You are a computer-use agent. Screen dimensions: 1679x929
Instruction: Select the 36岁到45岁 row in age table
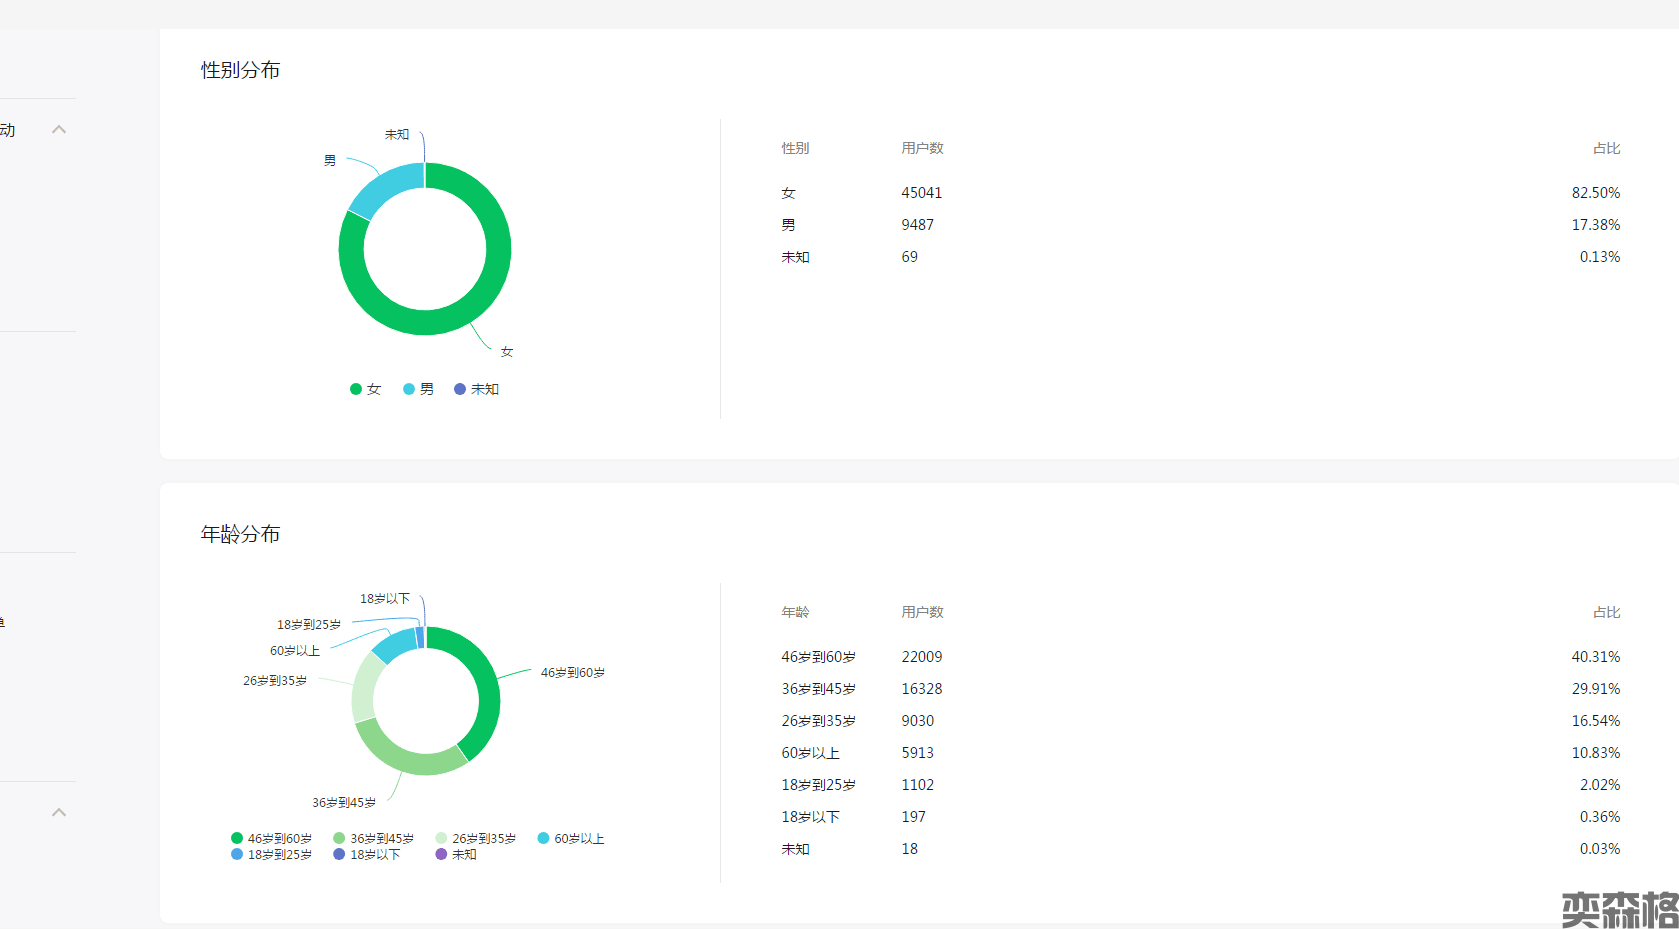click(1200, 689)
